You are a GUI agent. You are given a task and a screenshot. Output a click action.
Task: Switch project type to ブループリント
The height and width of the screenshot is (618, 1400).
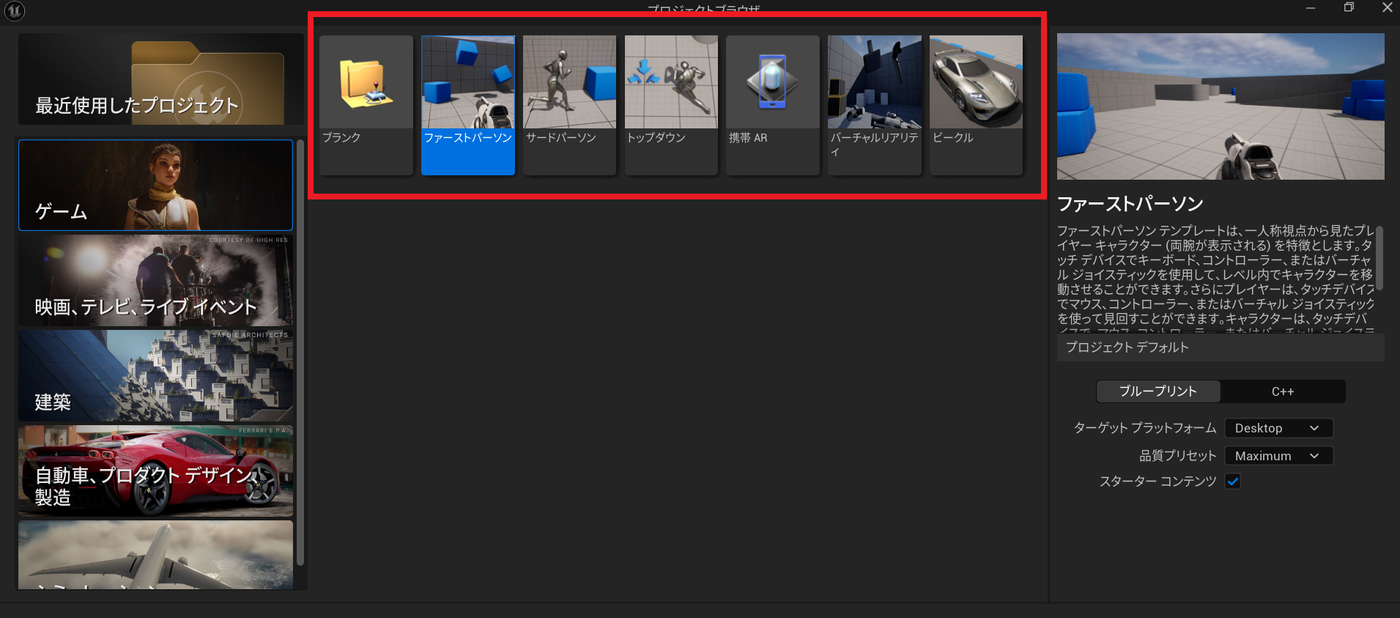(x=1158, y=391)
